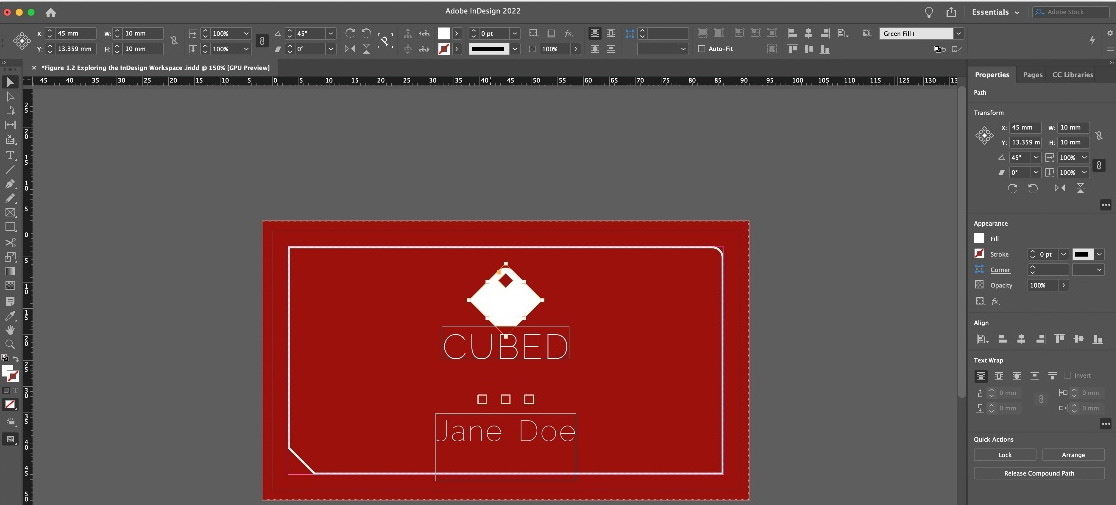The image size is (1116, 505).
Task: Click the fill color swatch in control bar
Action: coord(443,33)
